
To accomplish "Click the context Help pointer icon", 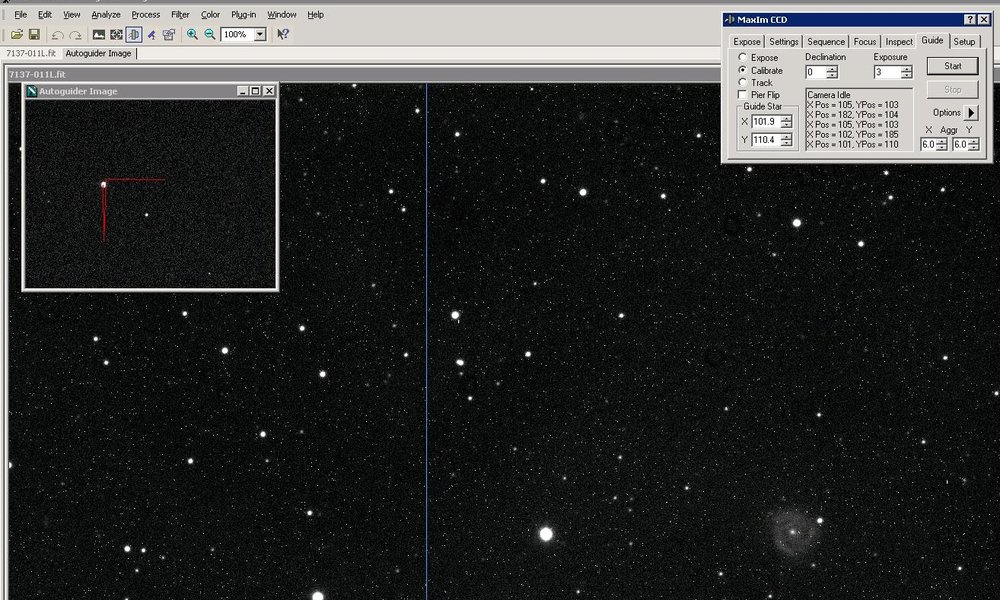I will click(x=283, y=34).
